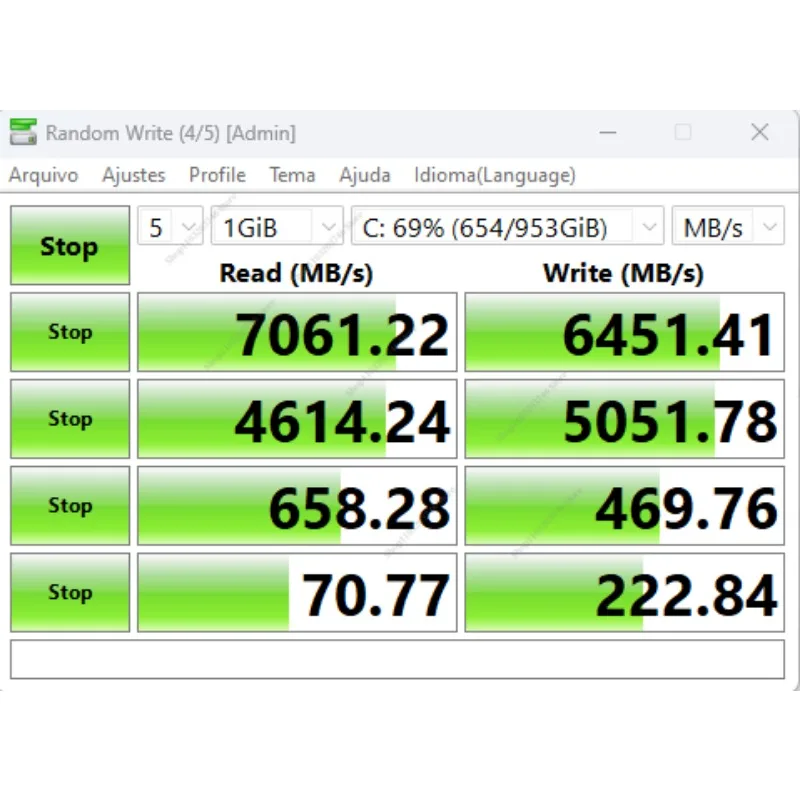
Task: Click the 658.28 read result
Action: click(x=297, y=506)
